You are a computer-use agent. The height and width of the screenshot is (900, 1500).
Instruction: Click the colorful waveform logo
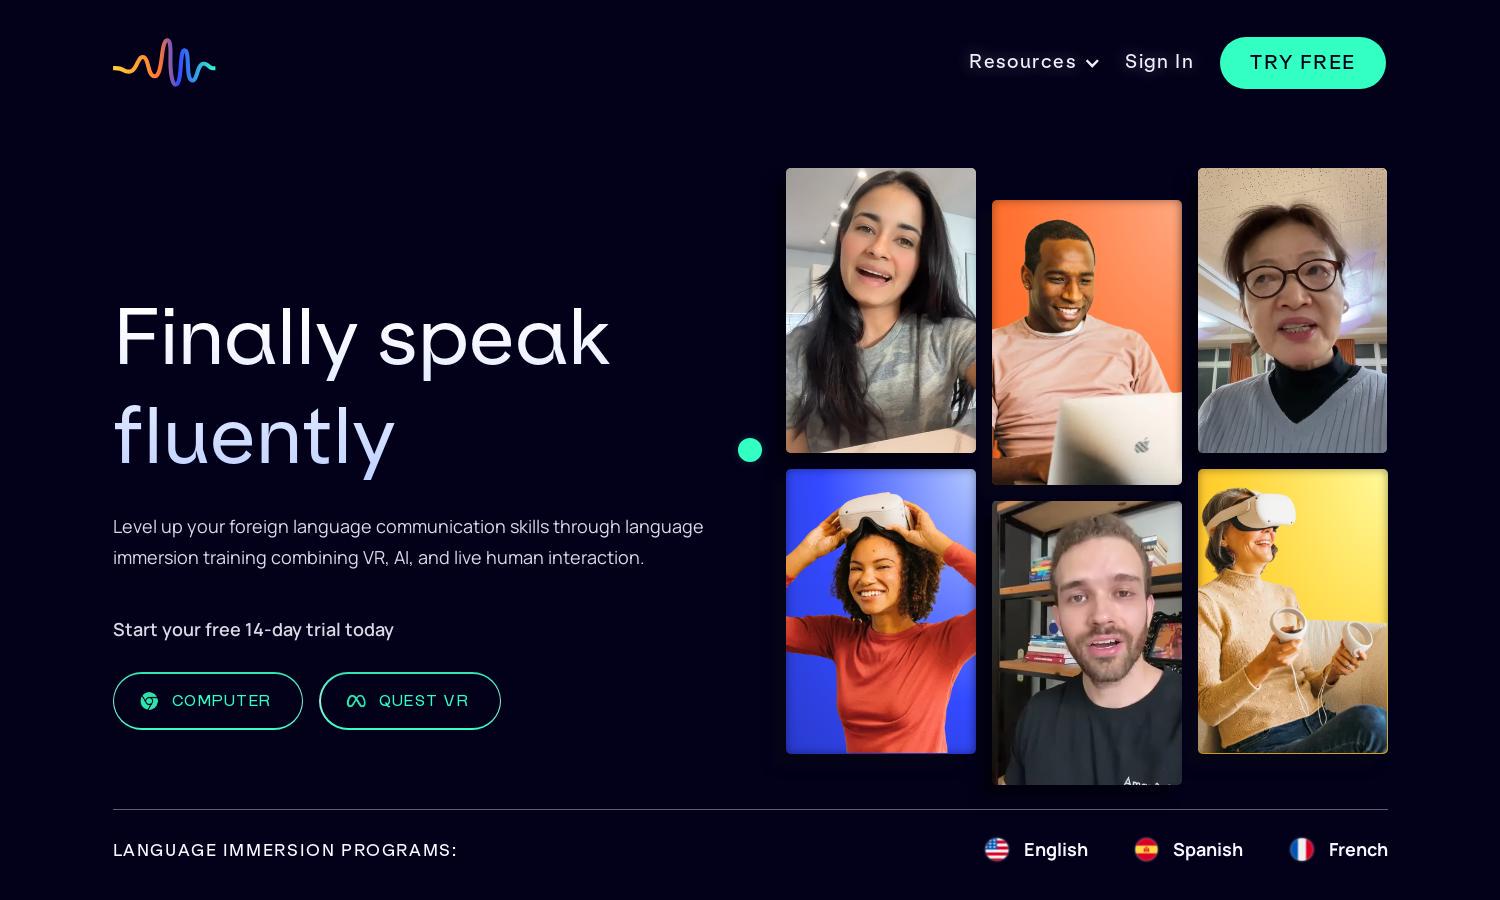click(x=164, y=62)
